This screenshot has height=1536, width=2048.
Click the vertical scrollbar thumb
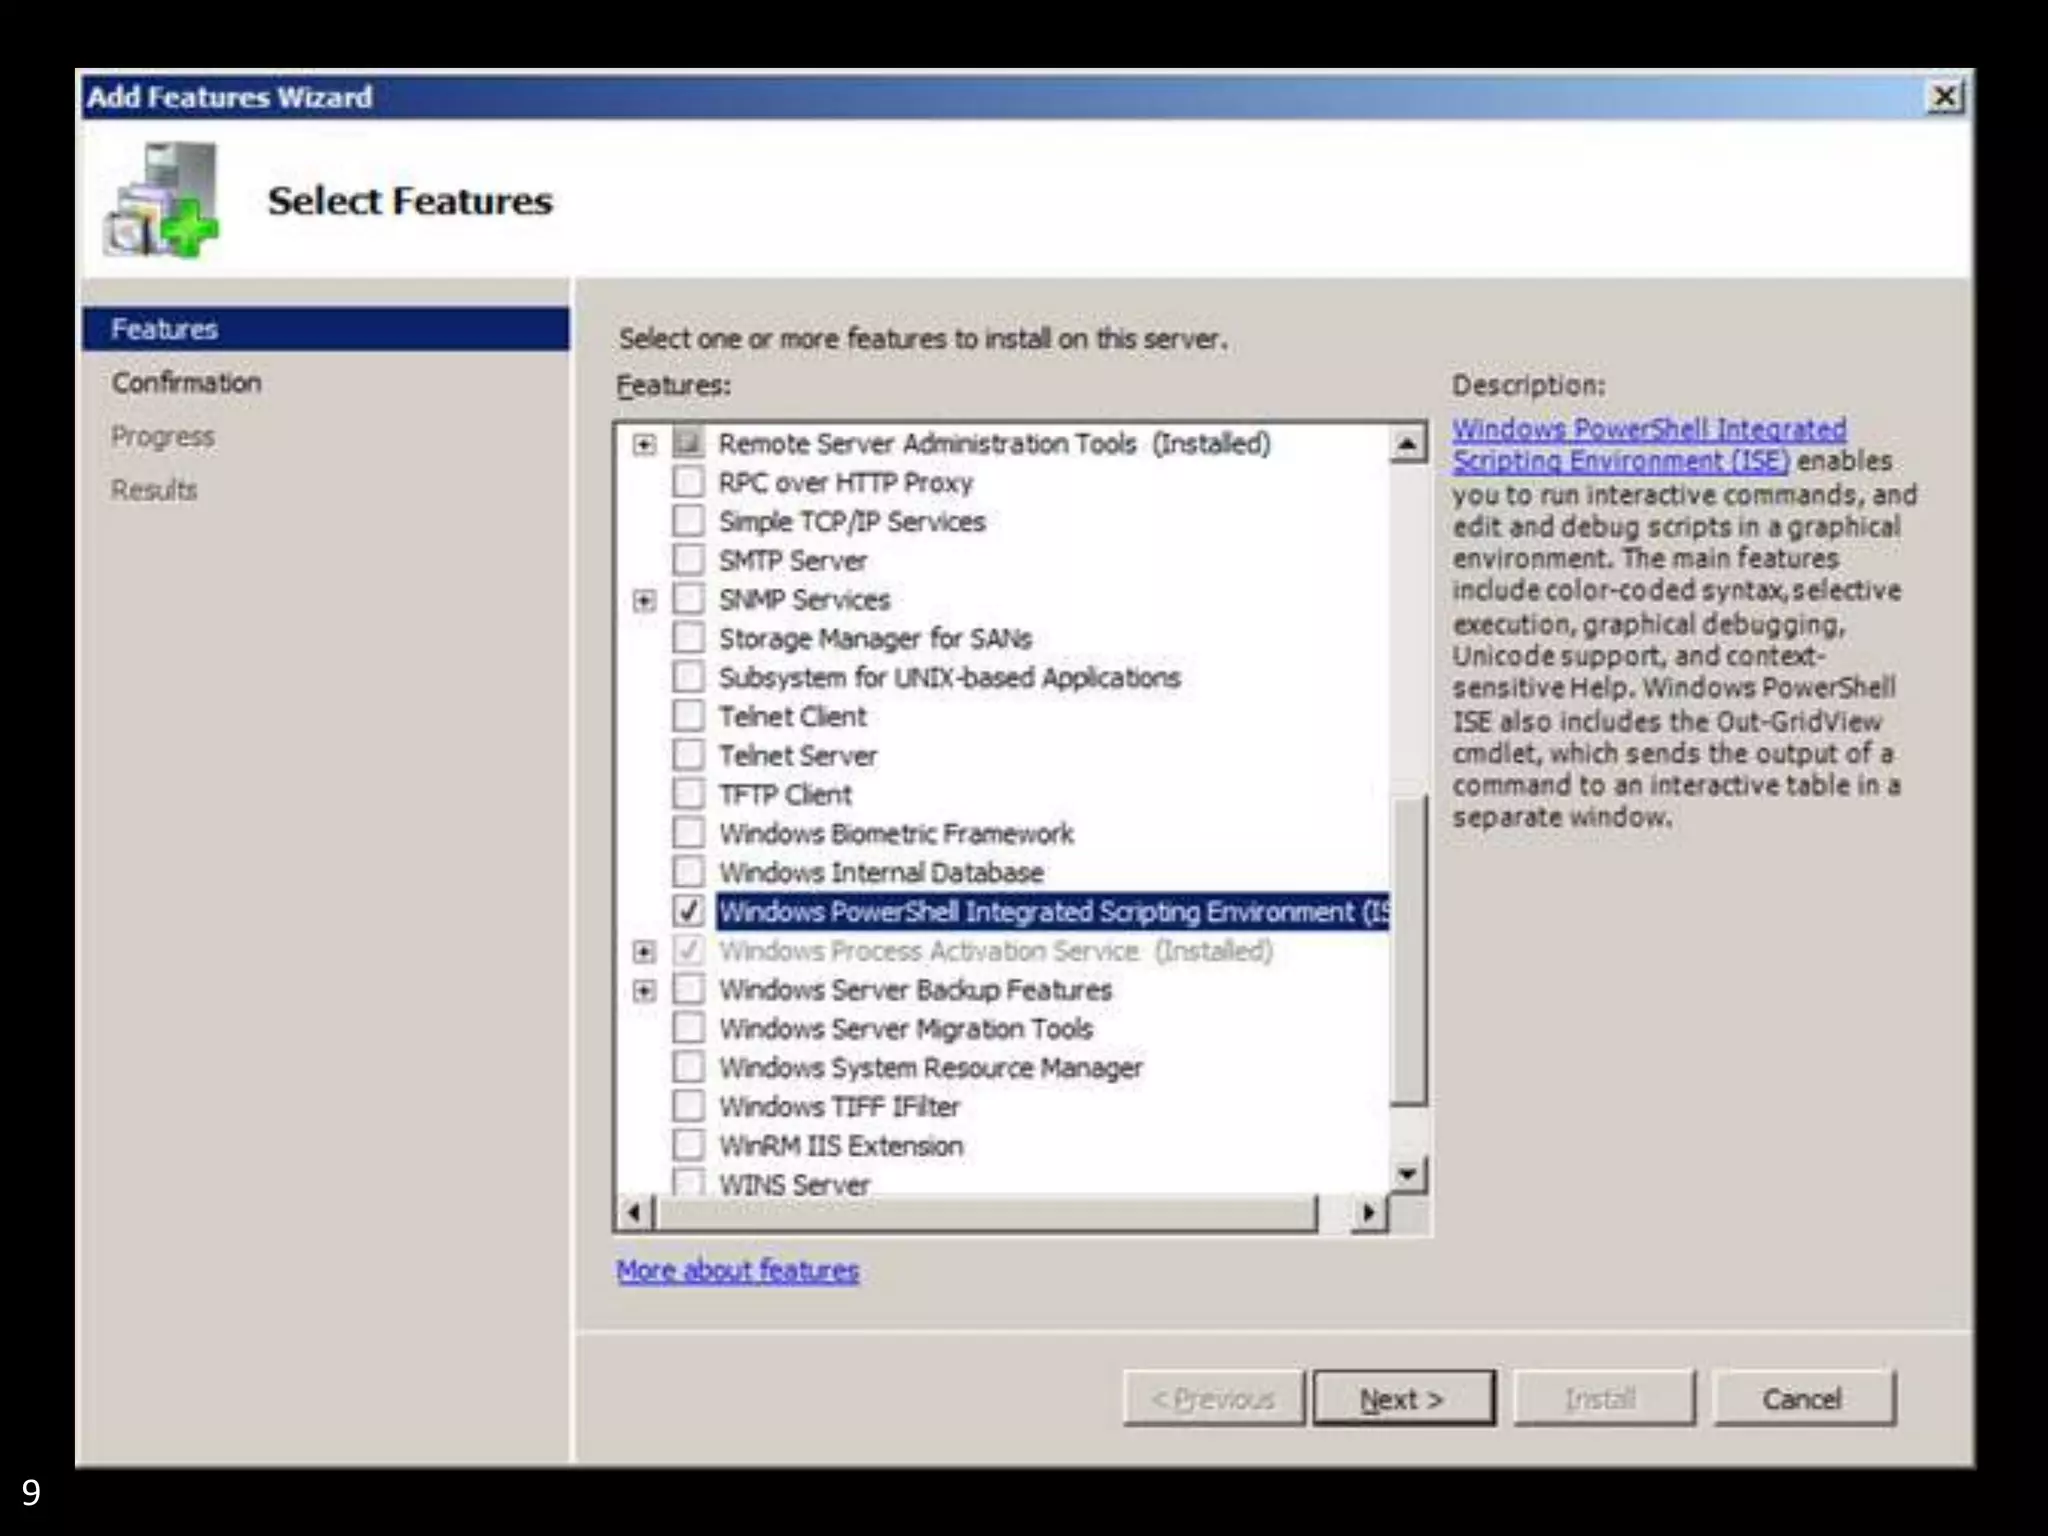pyautogui.click(x=1408, y=950)
